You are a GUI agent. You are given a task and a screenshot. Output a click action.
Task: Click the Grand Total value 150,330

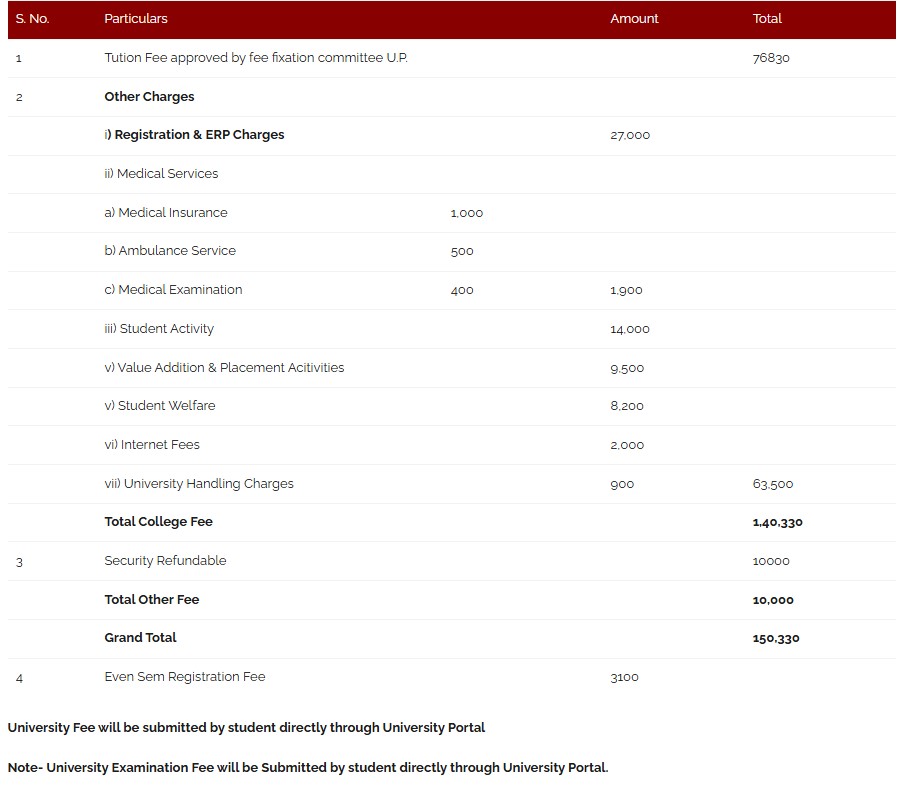tap(776, 638)
